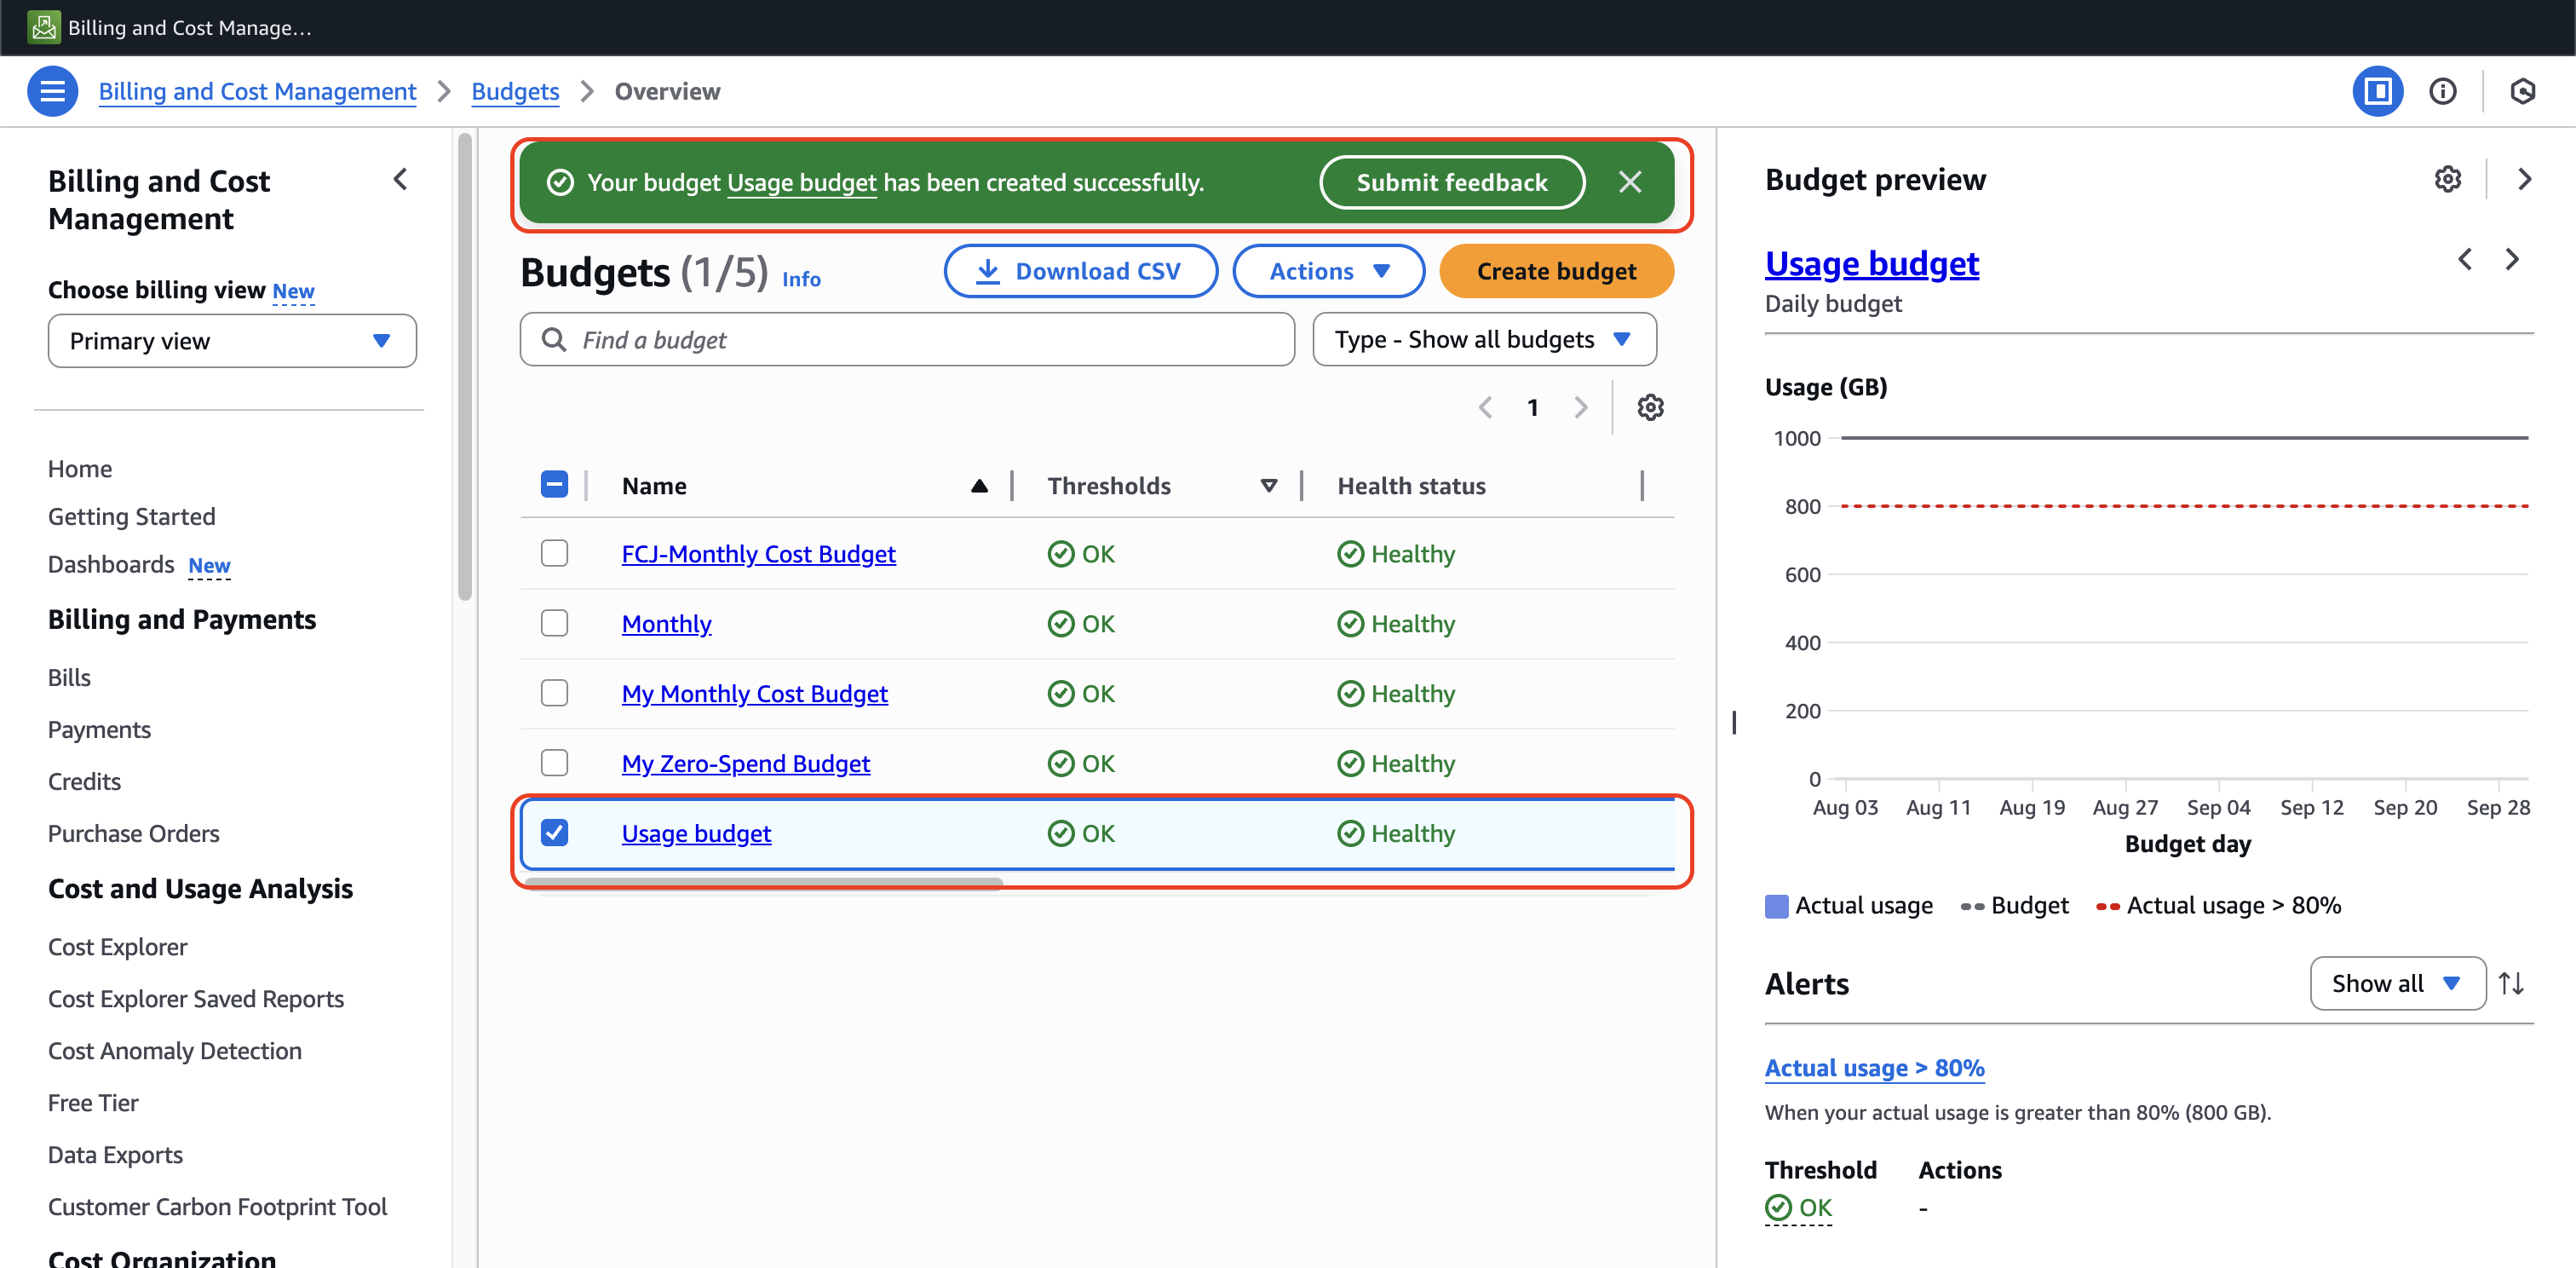The width and height of the screenshot is (2576, 1268).
Task: Open Cost Explorer in sidebar
Action: tap(117, 946)
